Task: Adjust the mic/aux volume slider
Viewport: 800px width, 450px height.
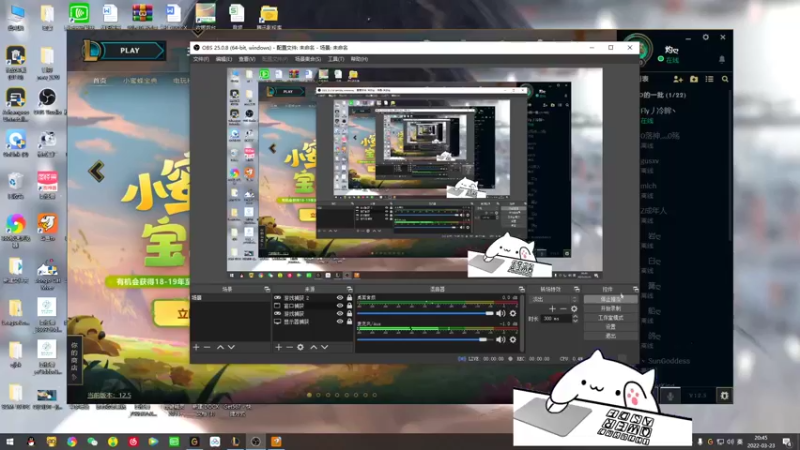Action: click(425, 339)
